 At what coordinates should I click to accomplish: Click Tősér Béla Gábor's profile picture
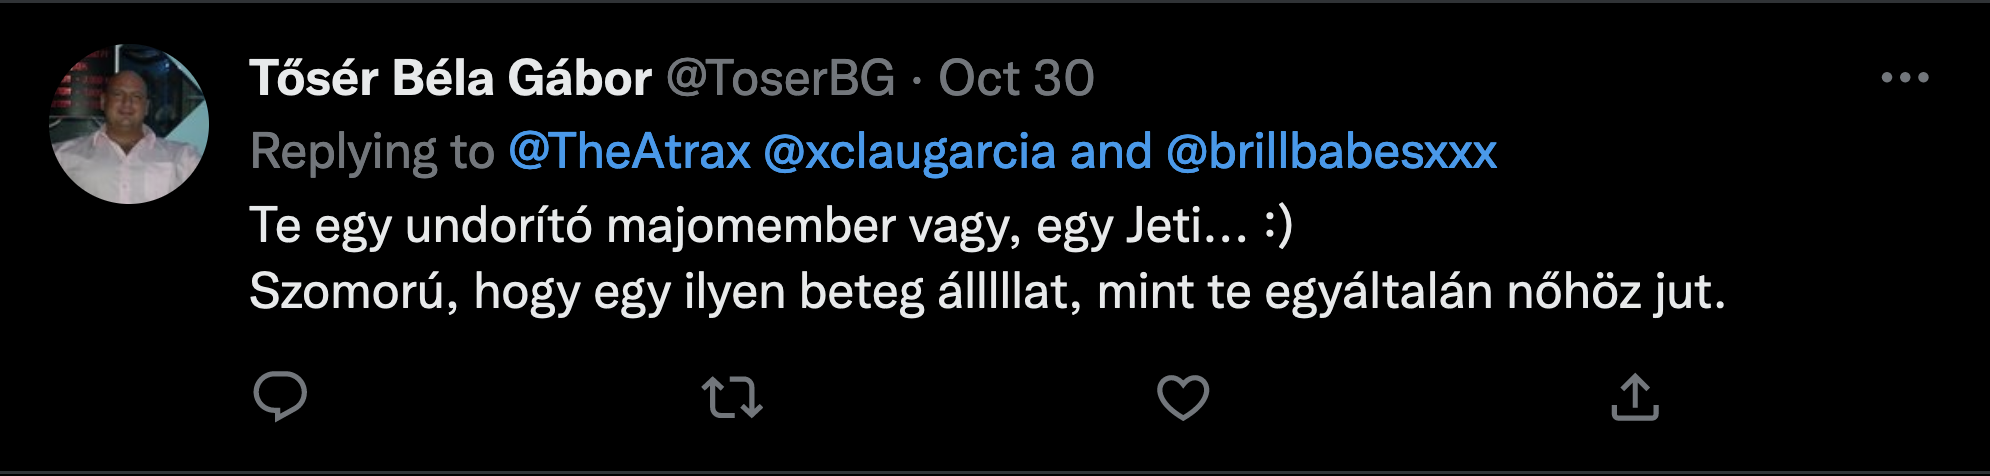(129, 124)
